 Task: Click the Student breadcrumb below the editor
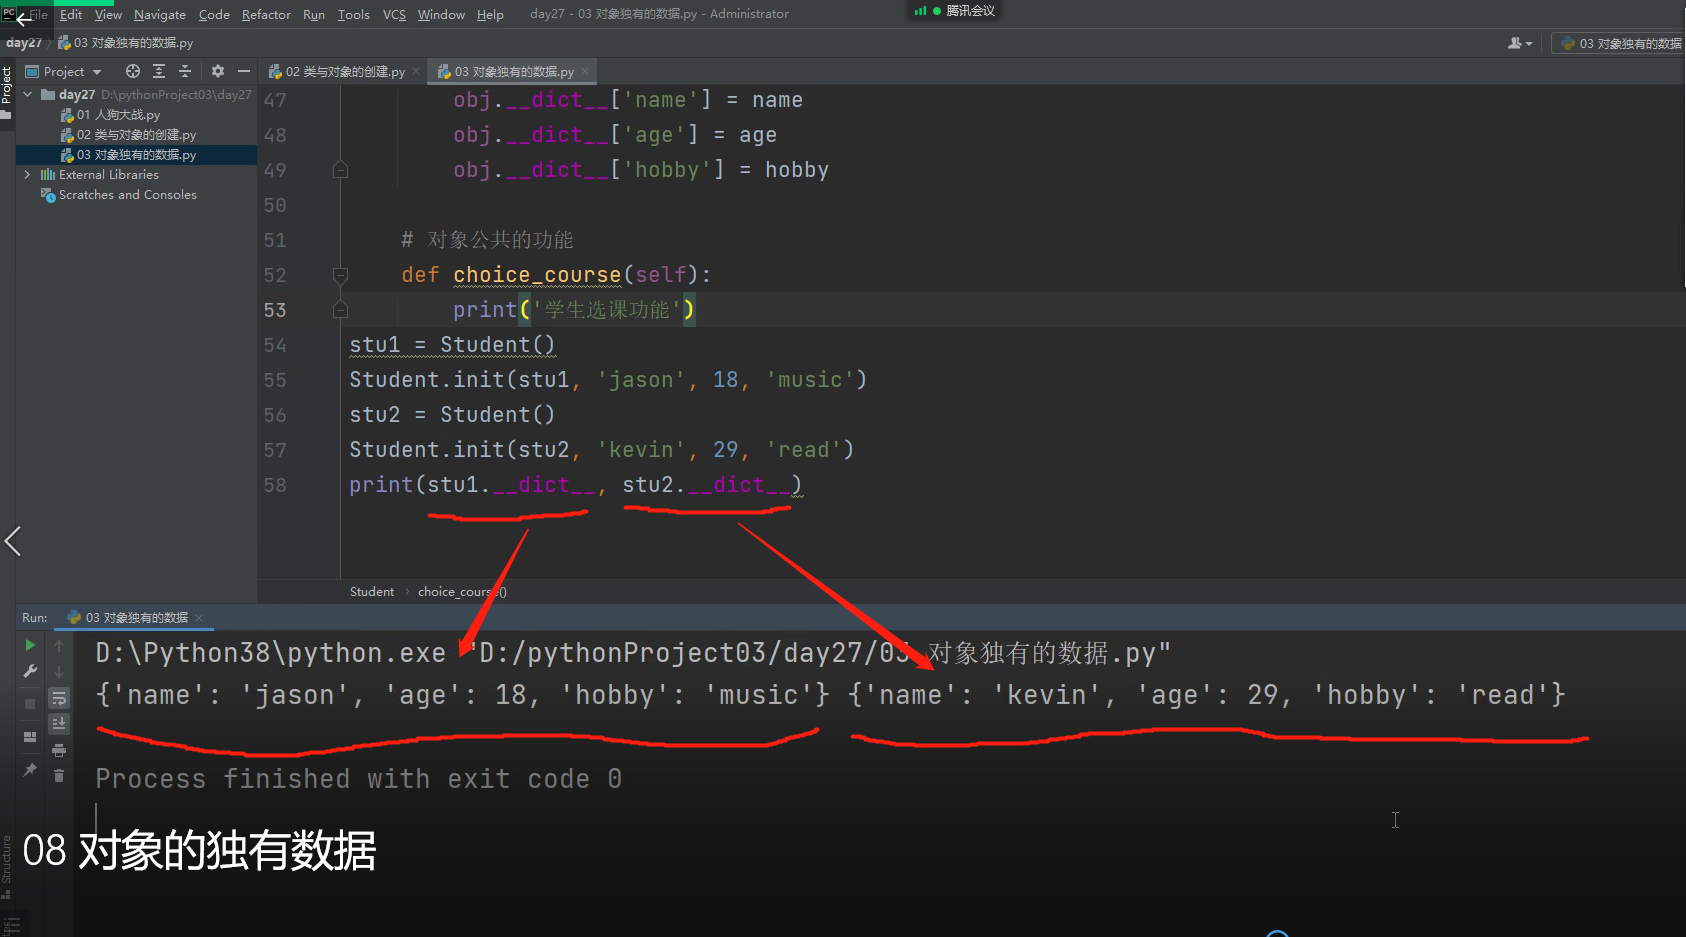click(372, 591)
